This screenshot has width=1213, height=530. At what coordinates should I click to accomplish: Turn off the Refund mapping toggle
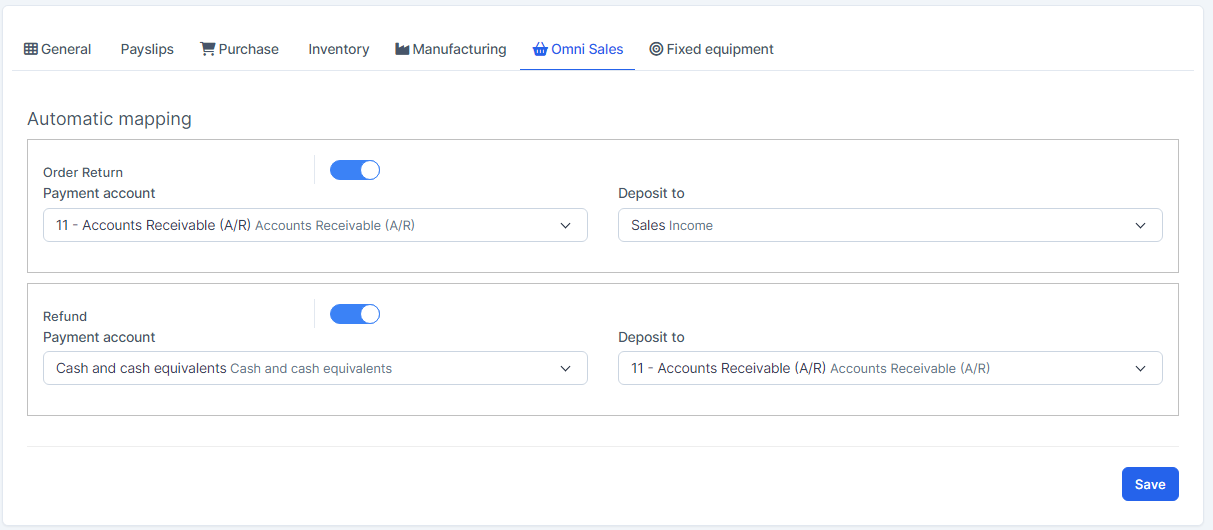tap(355, 314)
